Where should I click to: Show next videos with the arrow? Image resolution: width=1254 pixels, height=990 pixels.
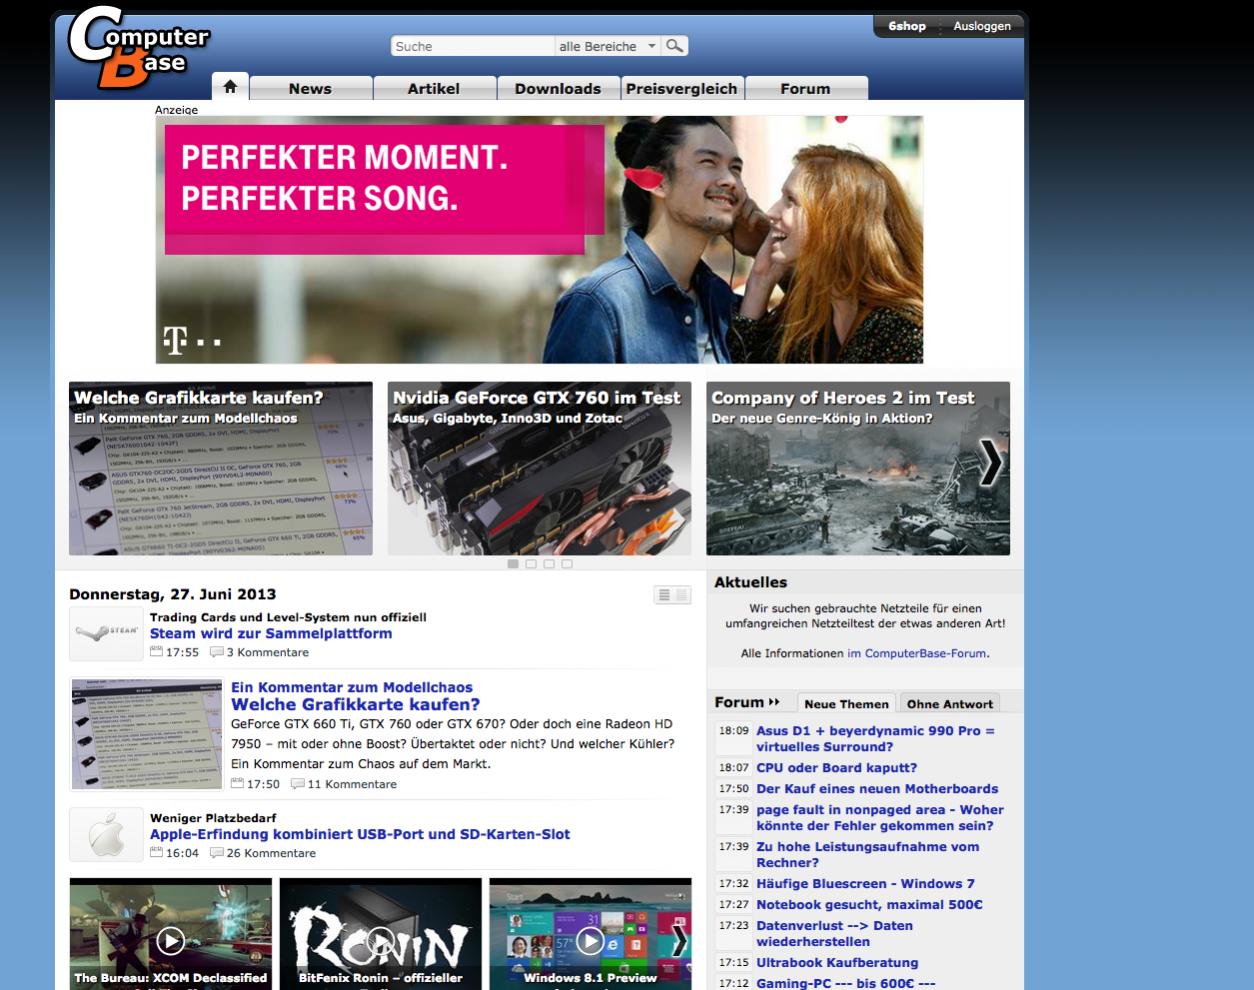679,940
